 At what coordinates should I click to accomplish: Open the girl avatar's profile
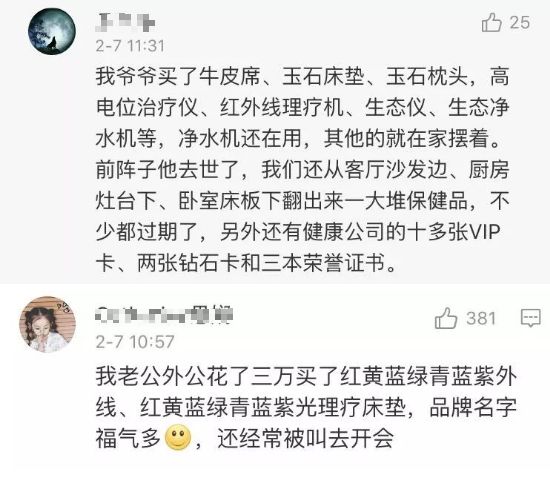pyautogui.click(x=47, y=324)
